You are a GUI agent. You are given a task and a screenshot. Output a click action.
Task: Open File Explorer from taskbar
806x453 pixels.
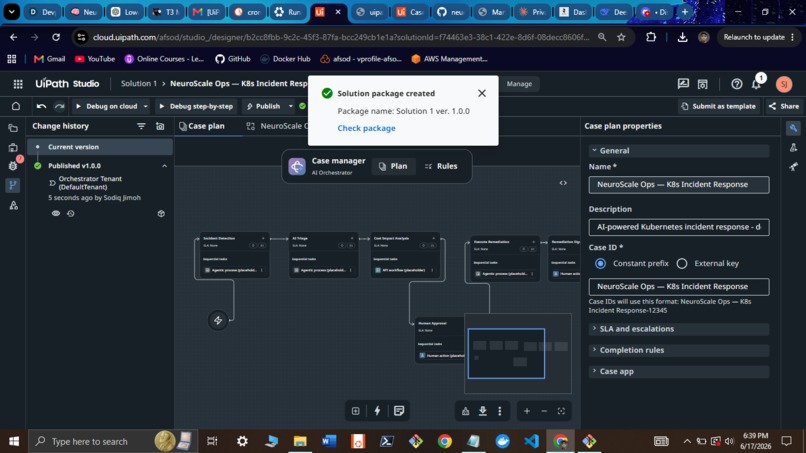(300, 441)
